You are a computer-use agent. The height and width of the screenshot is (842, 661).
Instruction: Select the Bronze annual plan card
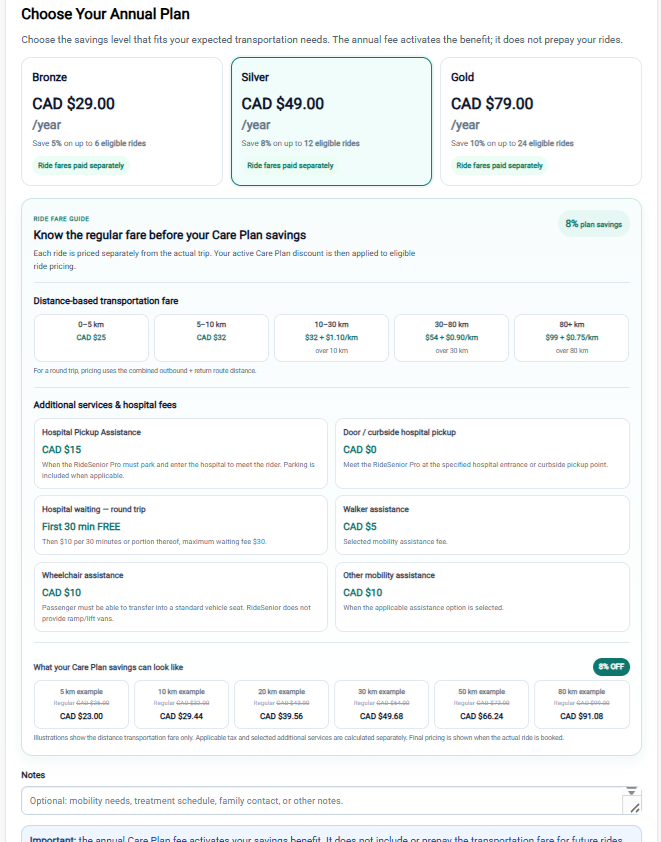tap(122, 121)
